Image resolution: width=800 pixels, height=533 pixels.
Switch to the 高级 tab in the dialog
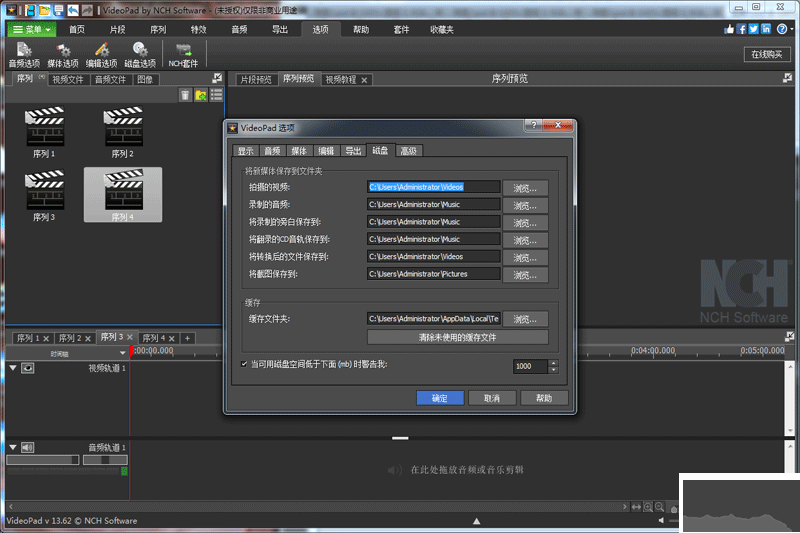coord(408,151)
